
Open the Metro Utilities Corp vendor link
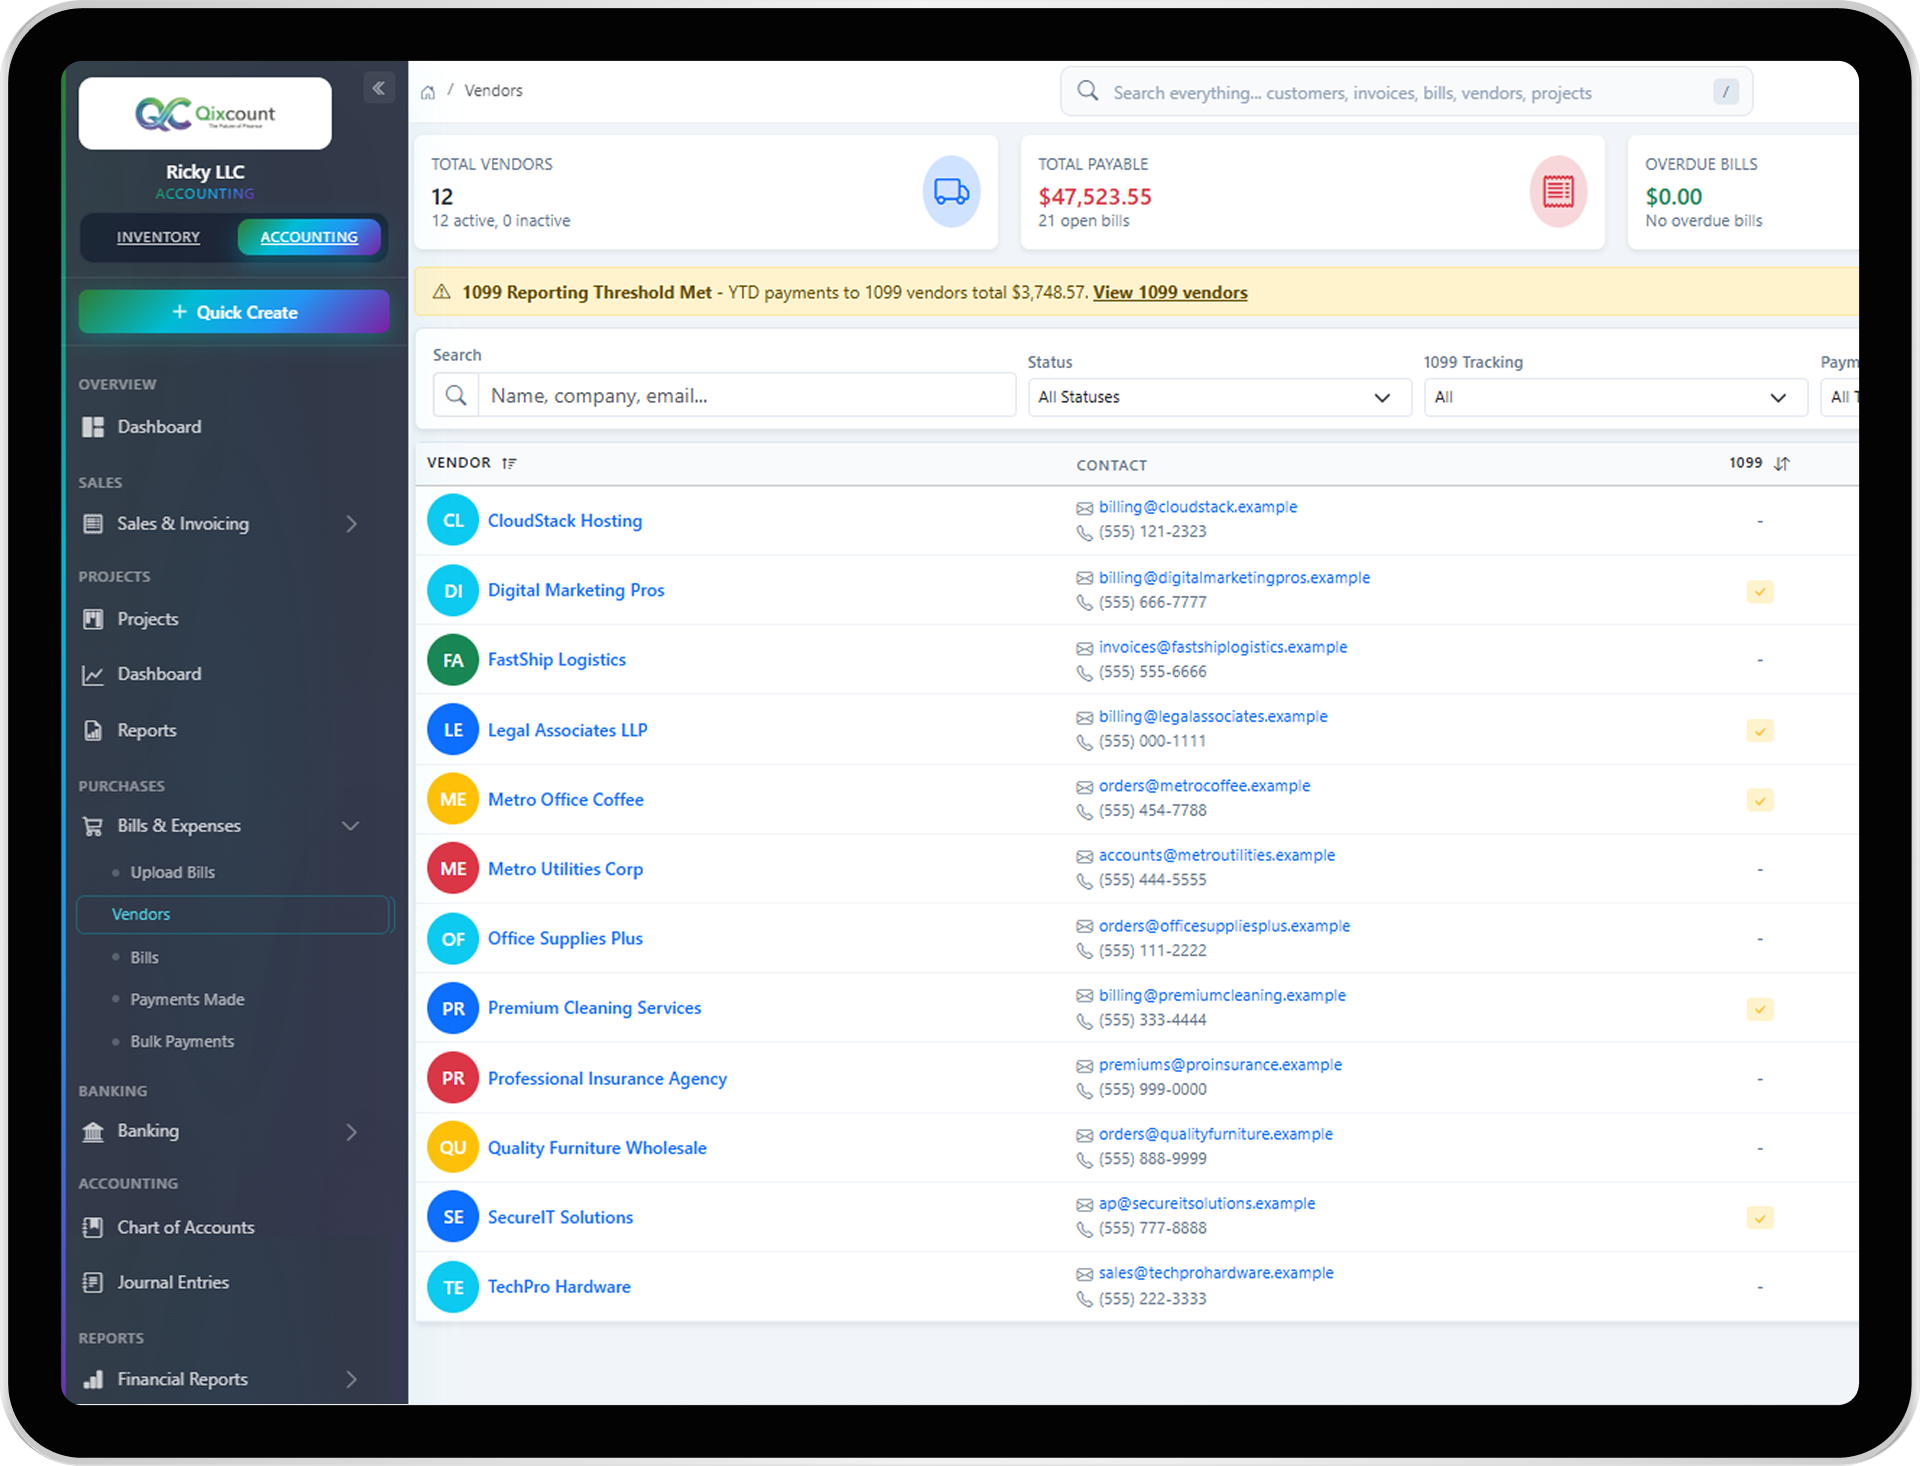tap(565, 869)
